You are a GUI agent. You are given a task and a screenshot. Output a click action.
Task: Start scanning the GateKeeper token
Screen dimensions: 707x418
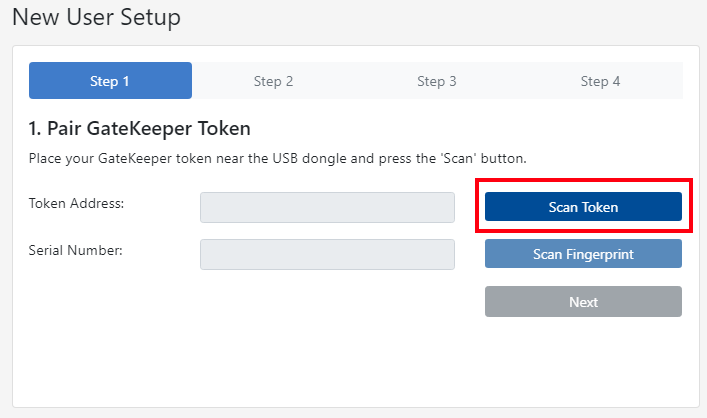point(583,207)
